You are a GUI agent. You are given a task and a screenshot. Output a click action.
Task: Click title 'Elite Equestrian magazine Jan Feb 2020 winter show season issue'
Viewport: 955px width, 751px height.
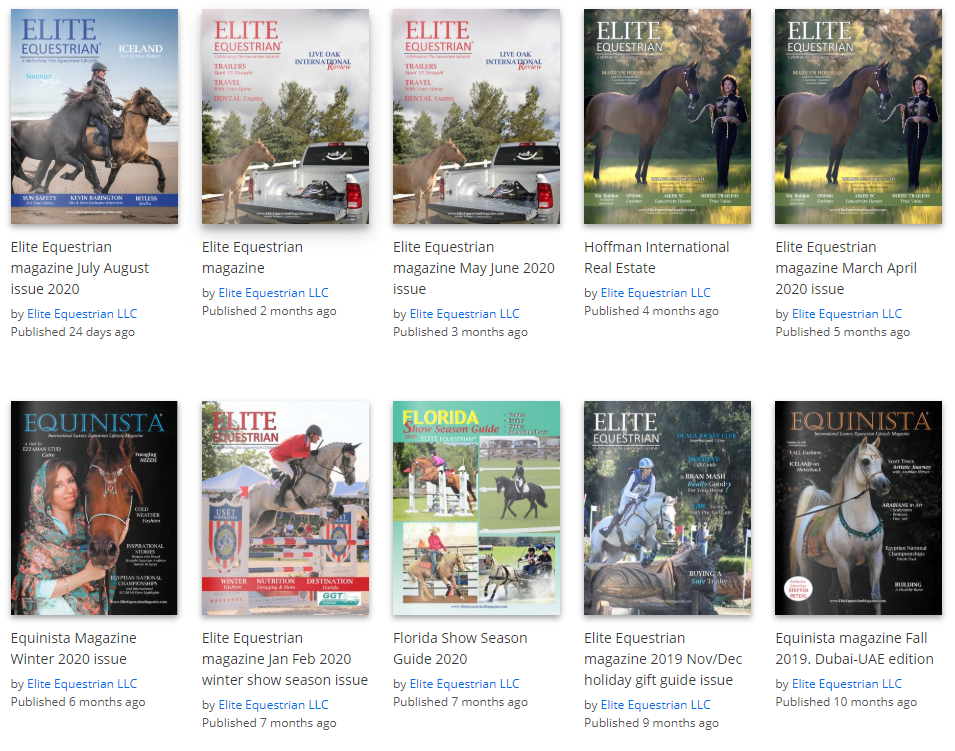[285, 659]
